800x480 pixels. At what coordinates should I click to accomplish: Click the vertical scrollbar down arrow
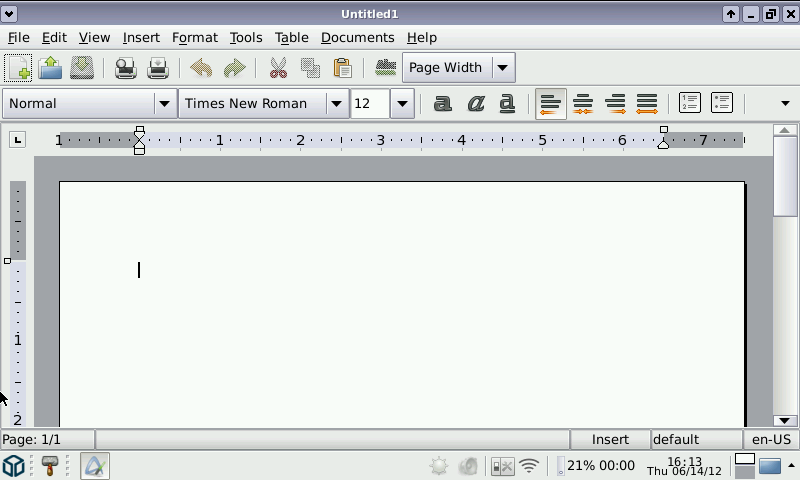[785, 420]
